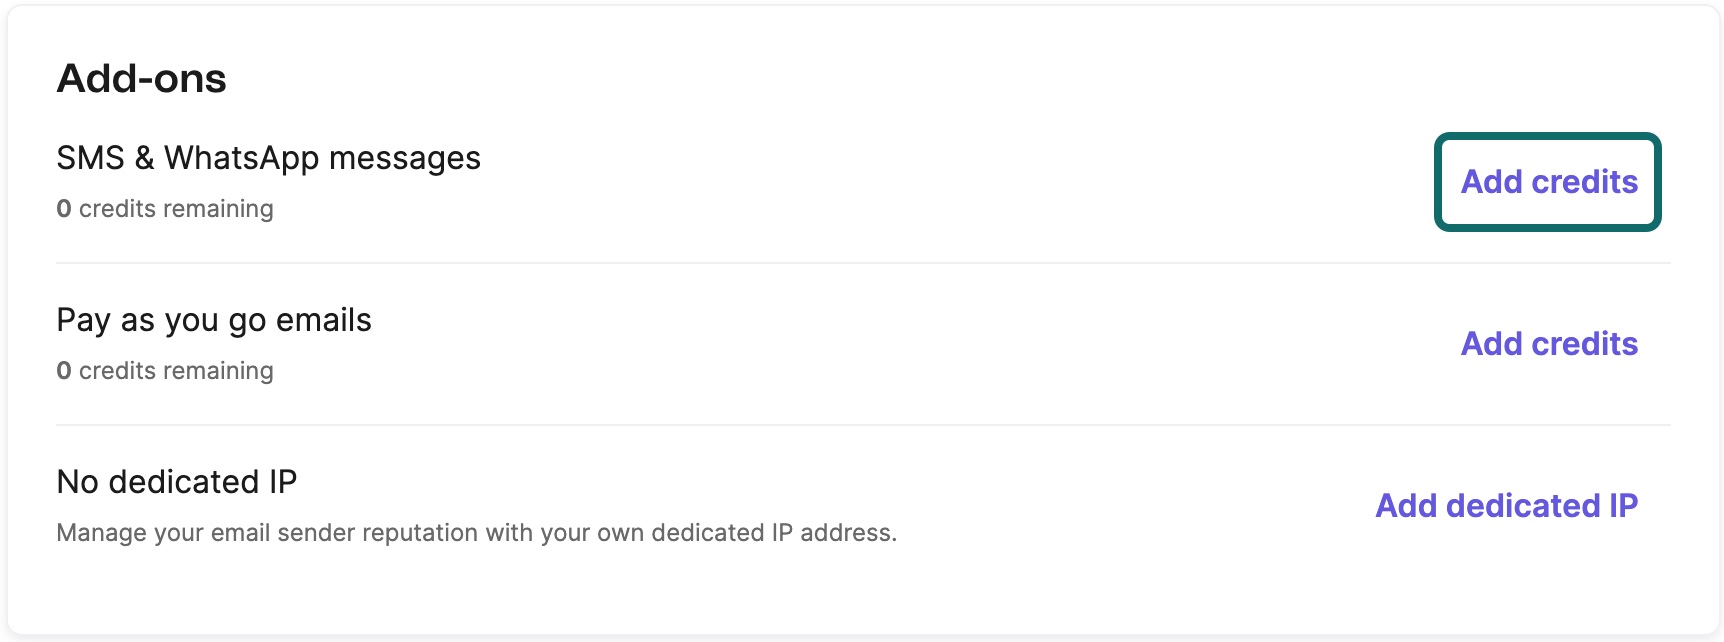Activate the highlighted Add credits button
Viewport: 1724px width, 642px height.
pyautogui.click(x=1548, y=182)
